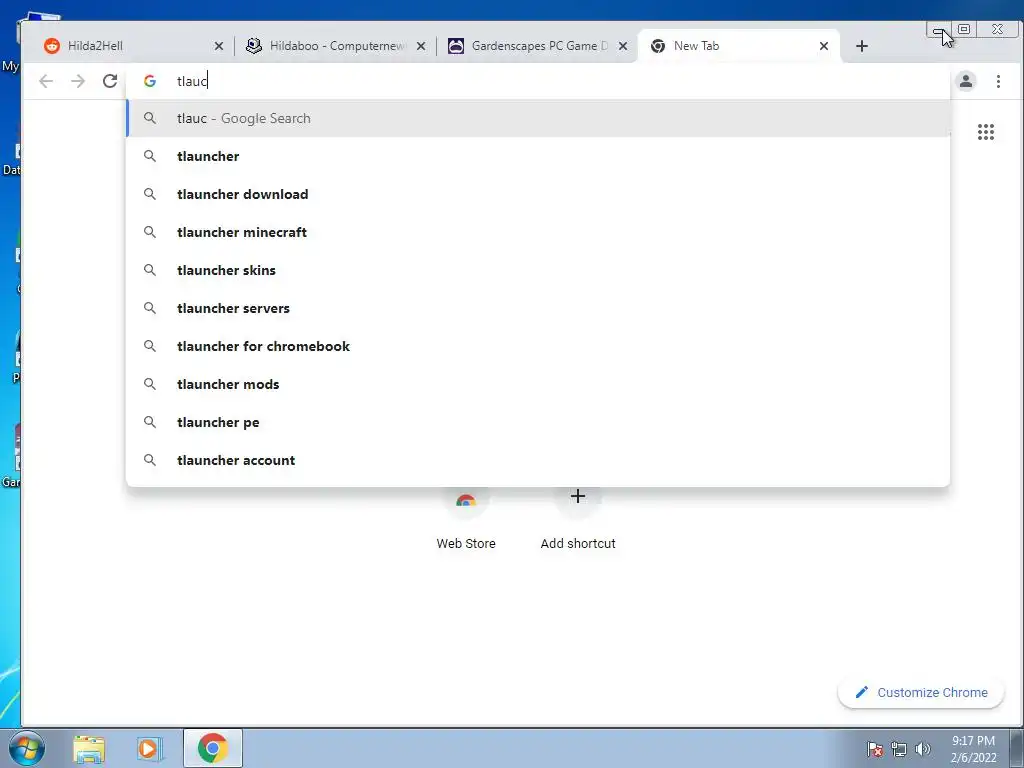Open the volume speaker tray icon
Viewport: 1024px width, 768px height.
coord(922,749)
